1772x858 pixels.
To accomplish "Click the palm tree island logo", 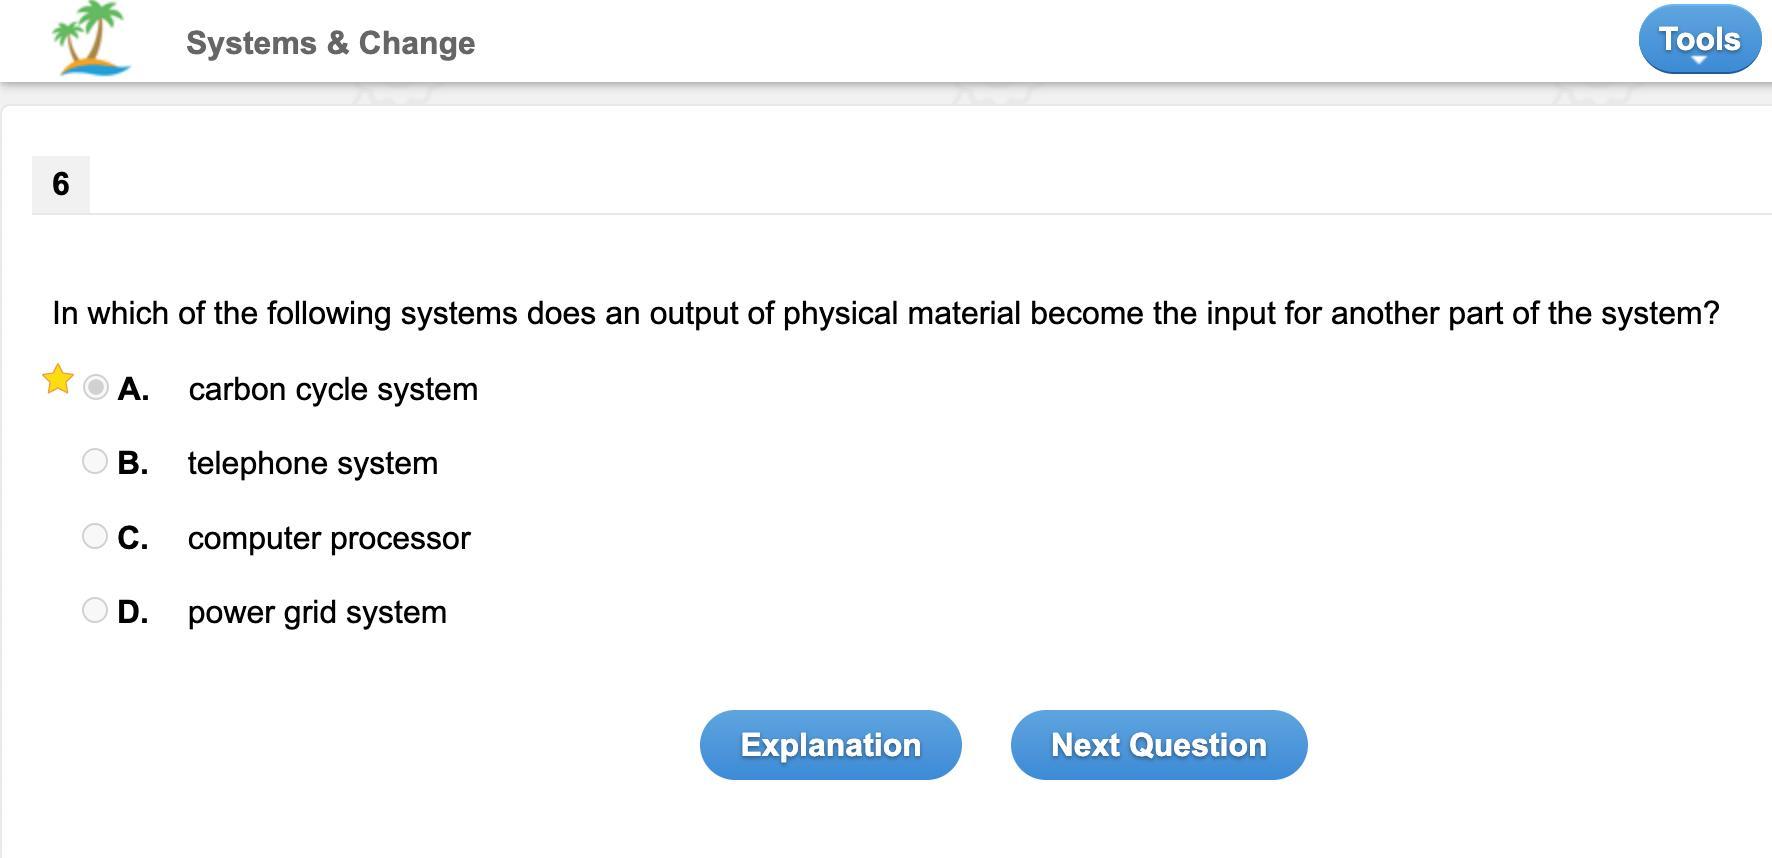I will [x=91, y=40].
